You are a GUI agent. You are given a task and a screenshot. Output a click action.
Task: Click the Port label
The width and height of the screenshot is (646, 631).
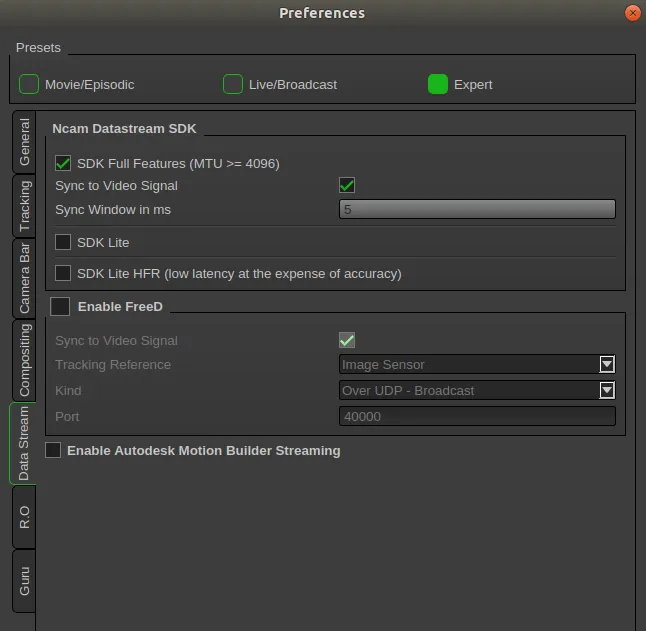pyautogui.click(x=67, y=416)
